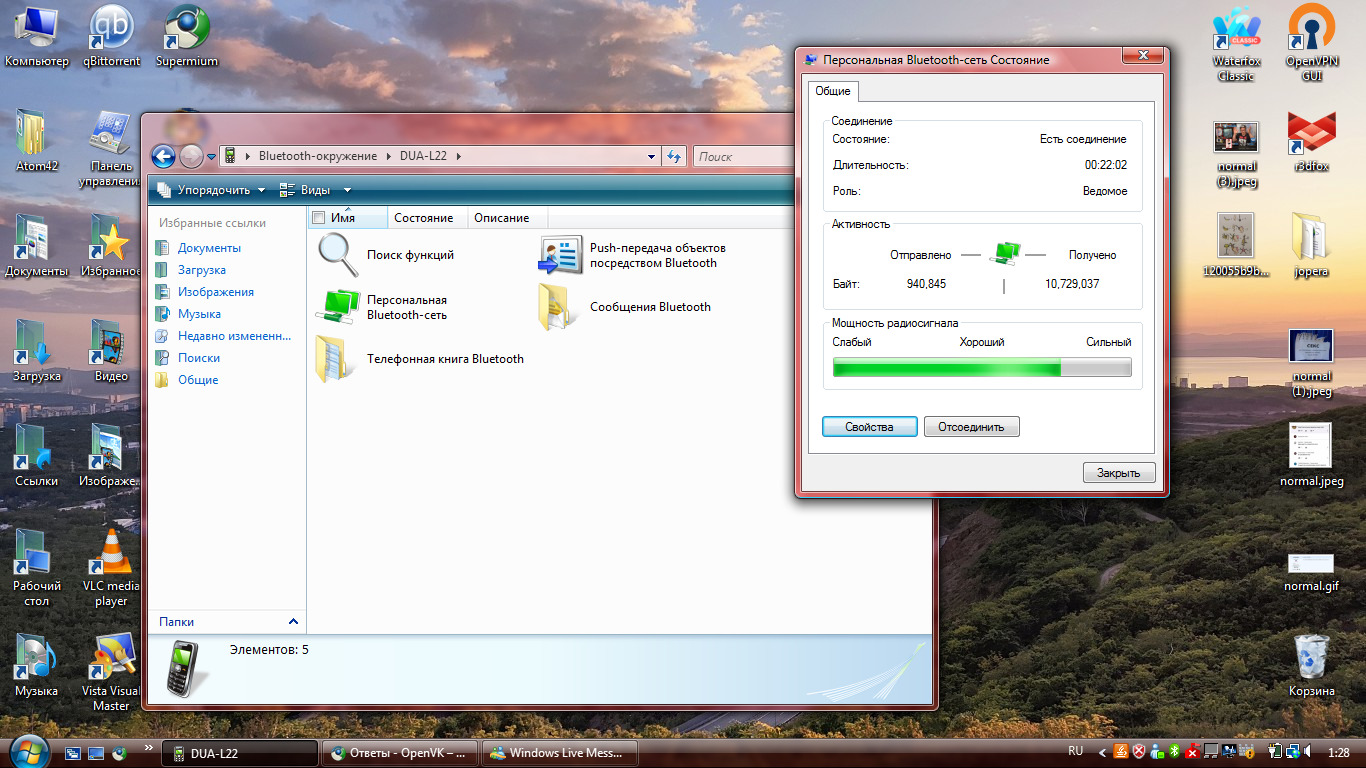Tick the select-all checkbox beside Имя

tap(319, 218)
